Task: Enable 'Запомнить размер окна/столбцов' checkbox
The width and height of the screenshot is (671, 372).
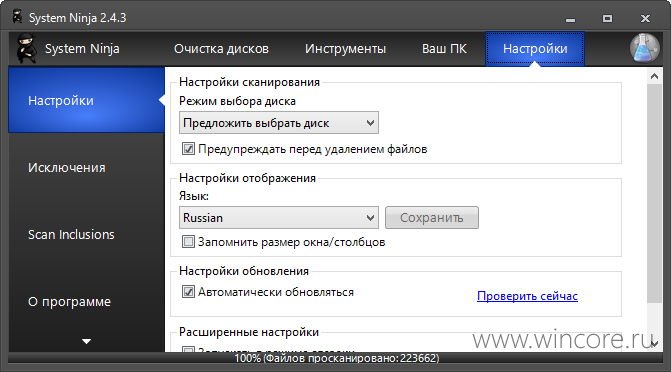Action: click(188, 242)
